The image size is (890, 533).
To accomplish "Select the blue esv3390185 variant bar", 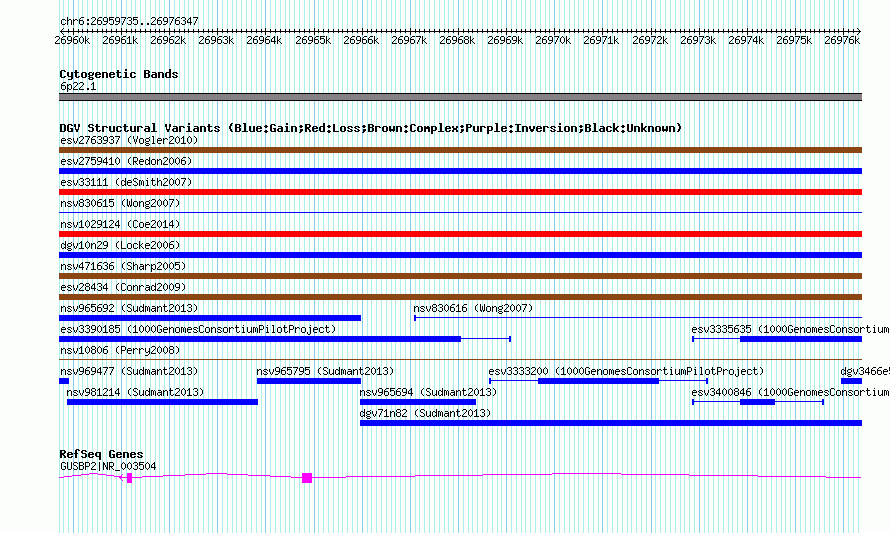I will coord(260,339).
